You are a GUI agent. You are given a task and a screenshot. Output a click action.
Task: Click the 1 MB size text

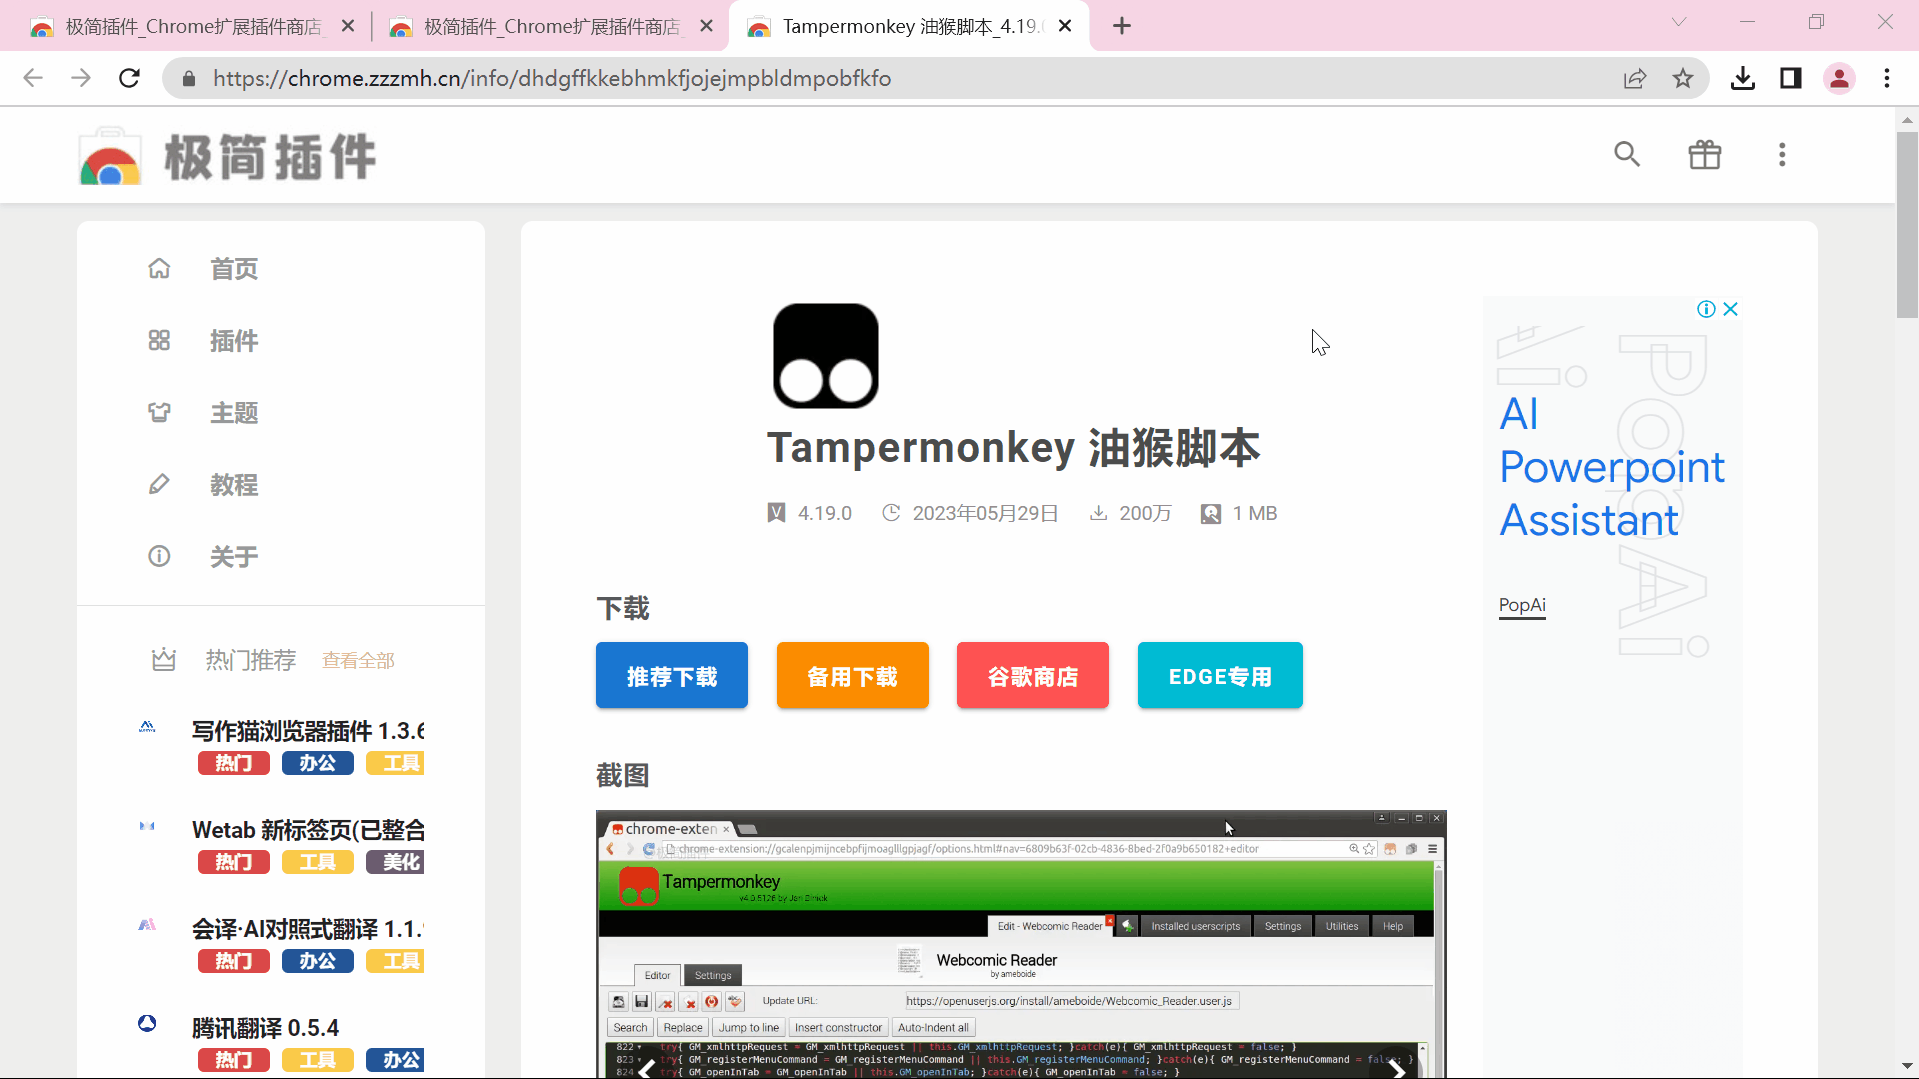[1254, 513]
